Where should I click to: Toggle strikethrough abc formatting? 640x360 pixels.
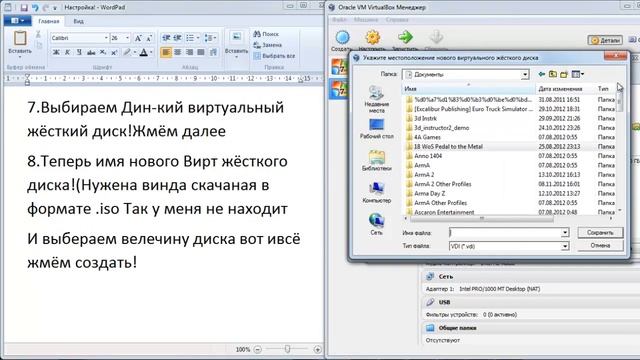point(91,52)
